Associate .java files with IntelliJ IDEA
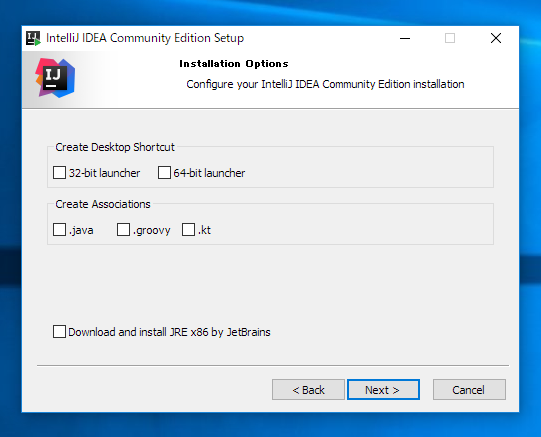 pyautogui.click(x=59, y=229)
